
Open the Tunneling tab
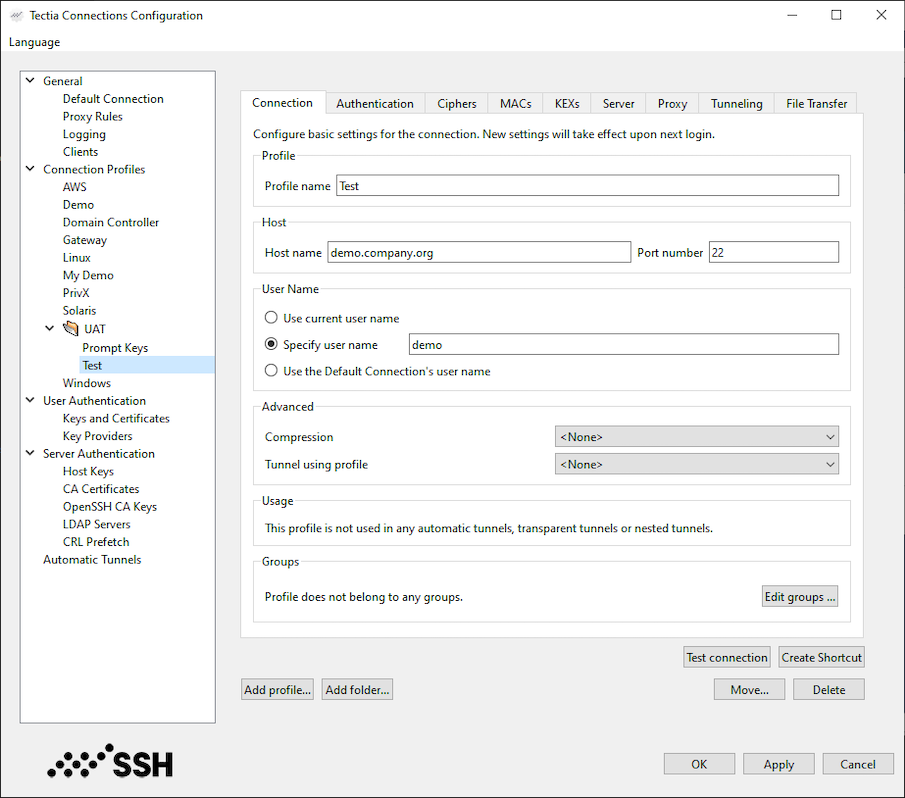click(736, 103)
